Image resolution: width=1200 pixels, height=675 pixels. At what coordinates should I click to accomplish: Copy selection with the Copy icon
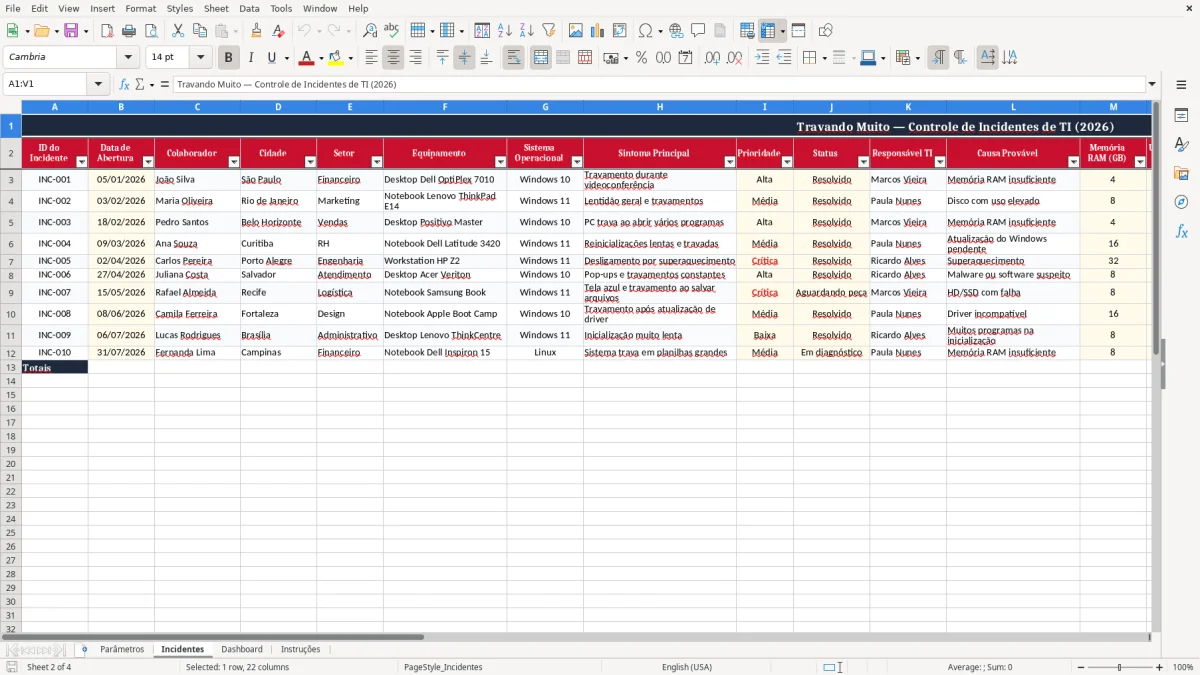(200, 31)
